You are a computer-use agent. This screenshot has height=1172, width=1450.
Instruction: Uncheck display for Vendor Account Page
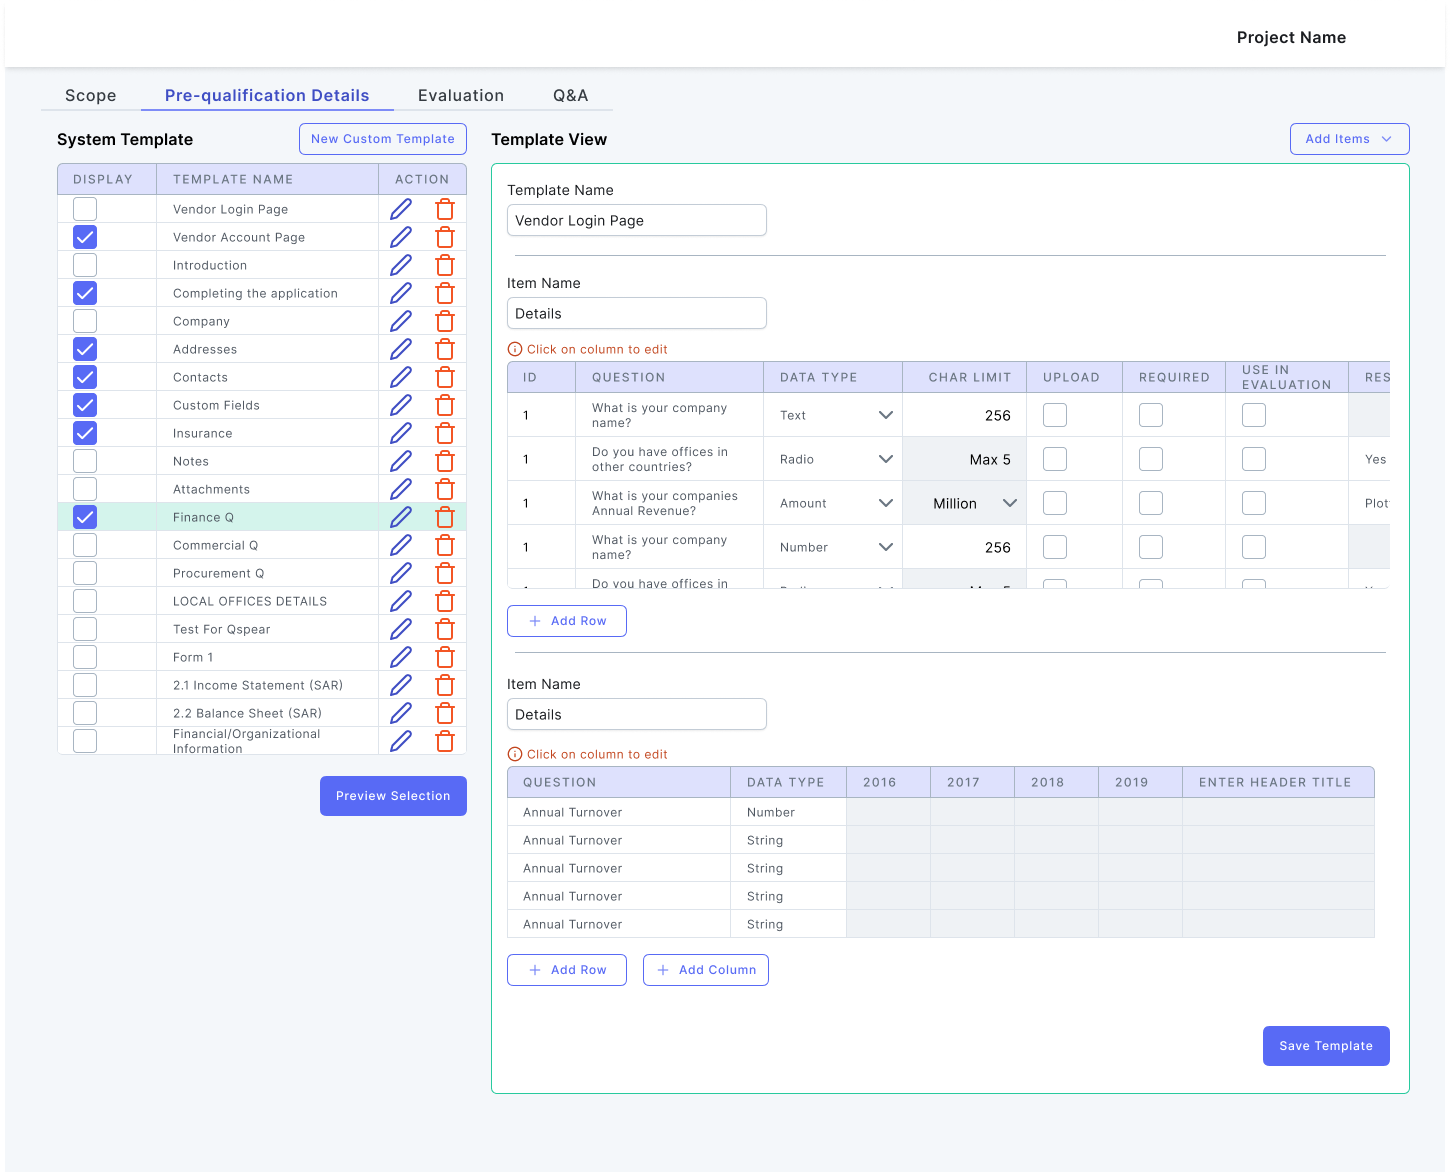[84, 236]
